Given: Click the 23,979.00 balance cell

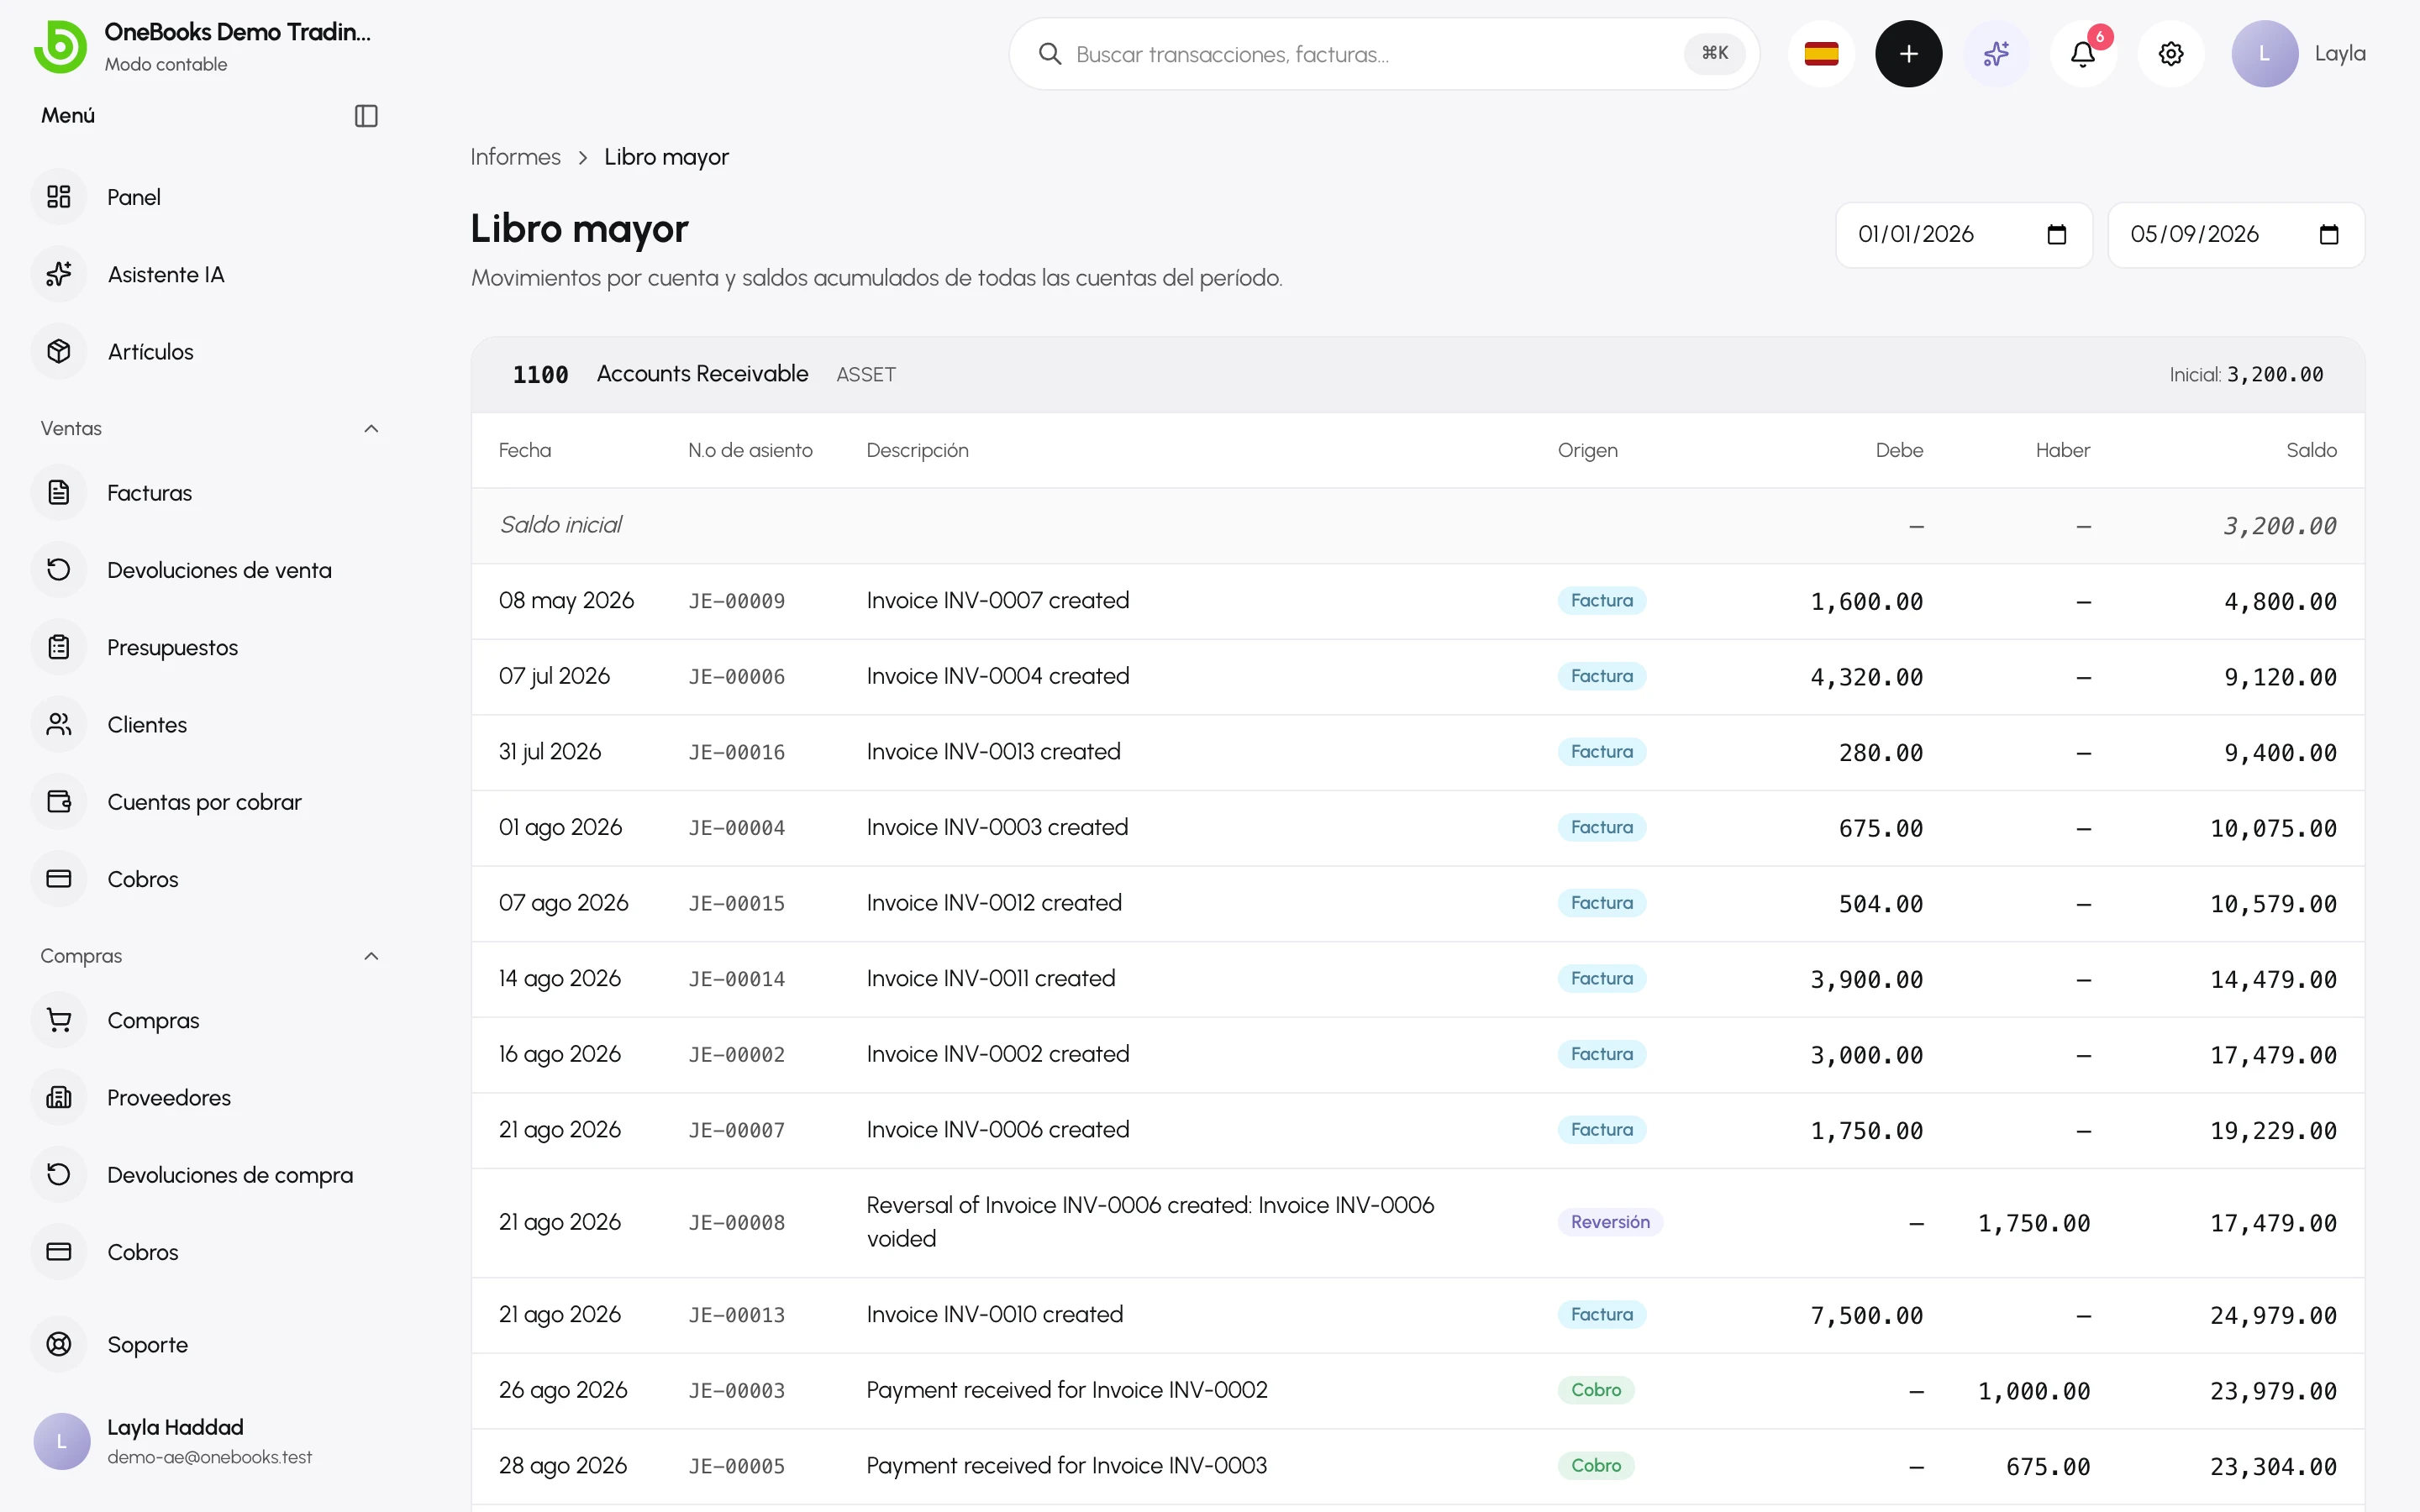Looking at the screenshot, I should coord(2273,1391).
